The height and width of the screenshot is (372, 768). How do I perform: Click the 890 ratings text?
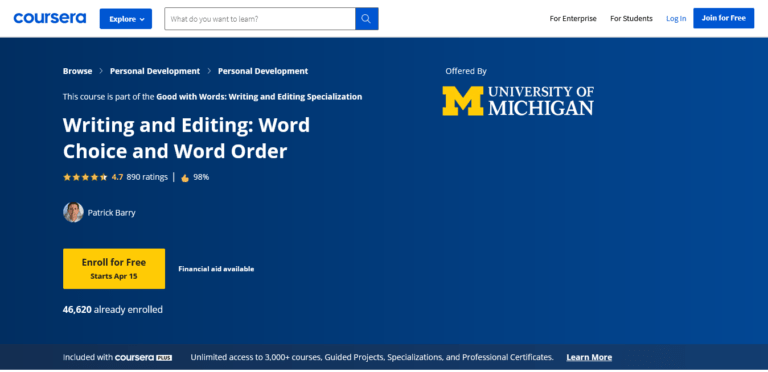point(147,177)
